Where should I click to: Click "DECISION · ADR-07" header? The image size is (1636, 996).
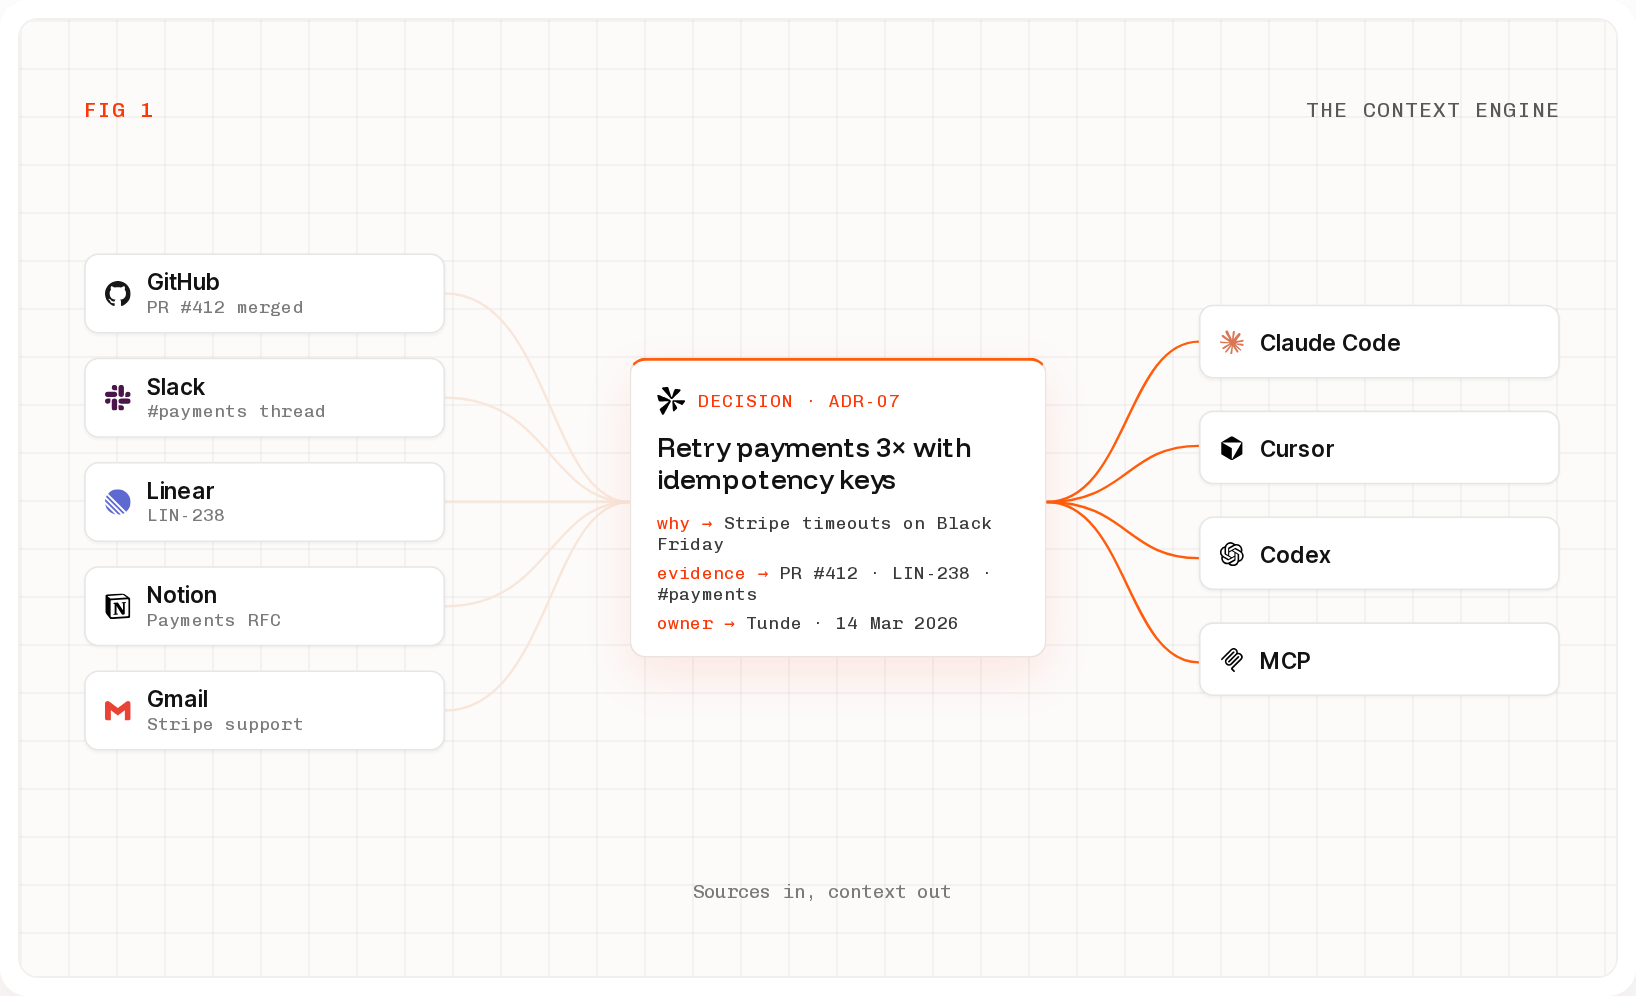[799, 402]
